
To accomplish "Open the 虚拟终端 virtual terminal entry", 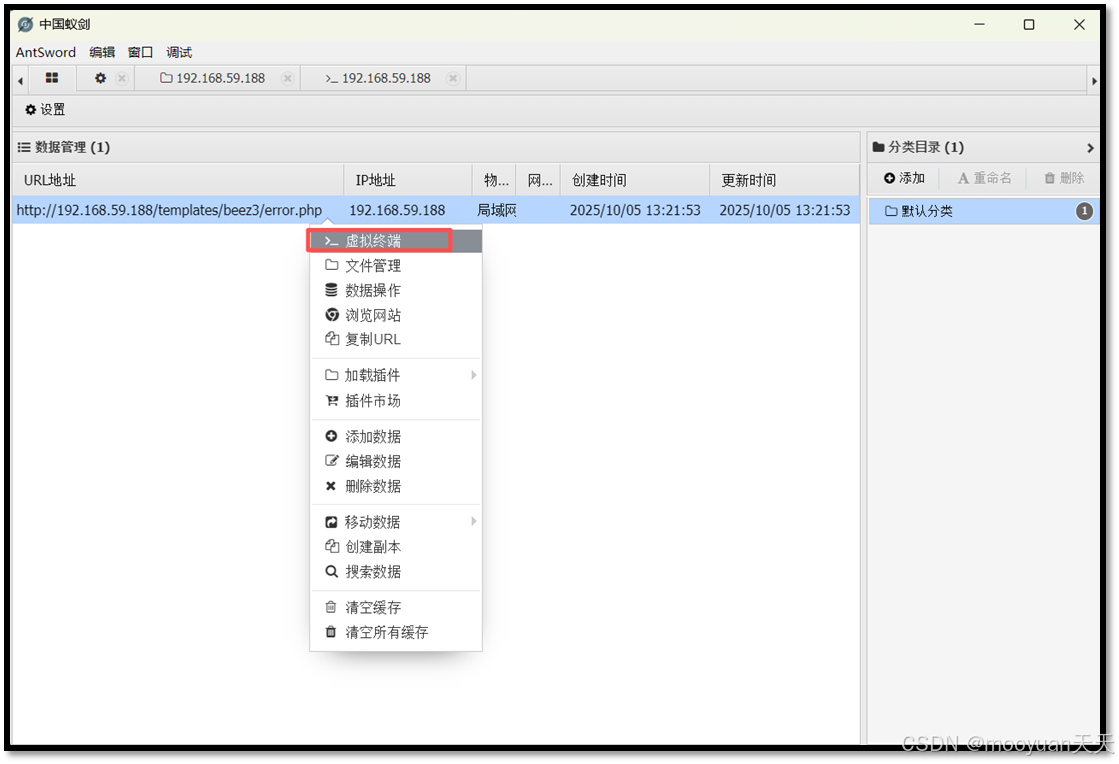I will click(x=396, y=241).
